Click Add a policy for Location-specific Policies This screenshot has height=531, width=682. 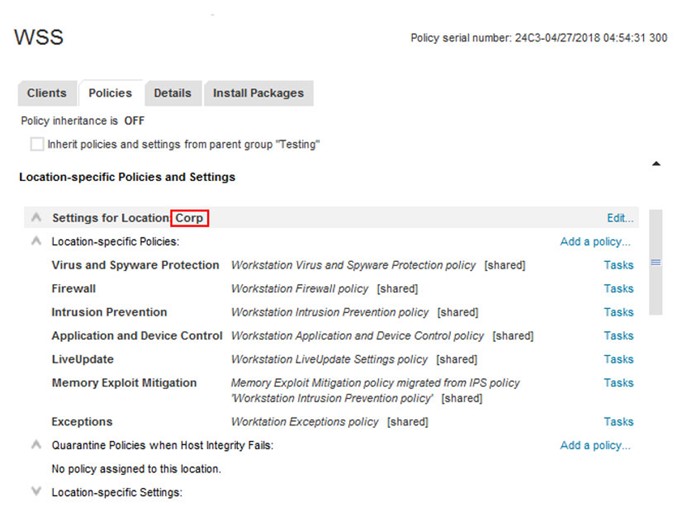point(595,241)
